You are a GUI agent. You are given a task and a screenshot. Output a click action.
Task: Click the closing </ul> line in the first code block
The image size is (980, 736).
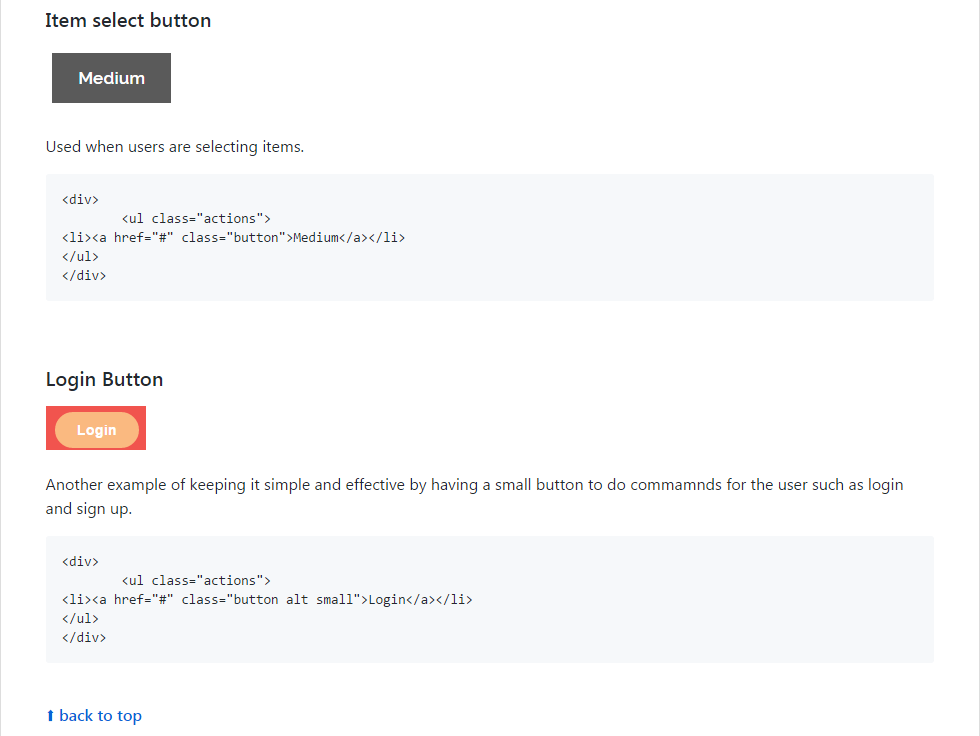tap(80, 257)
